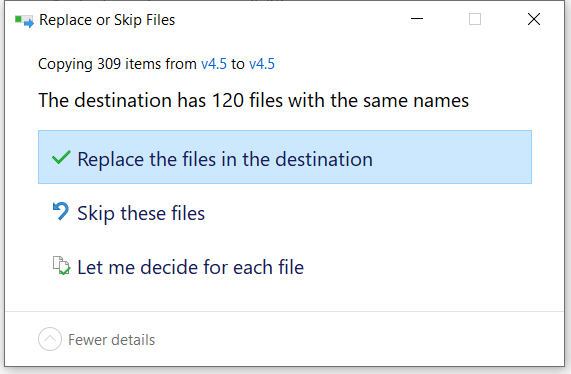Viewport: 571px width, 374px height.
Task: Click the Fewer details label
Action: (x=111, y=340)
